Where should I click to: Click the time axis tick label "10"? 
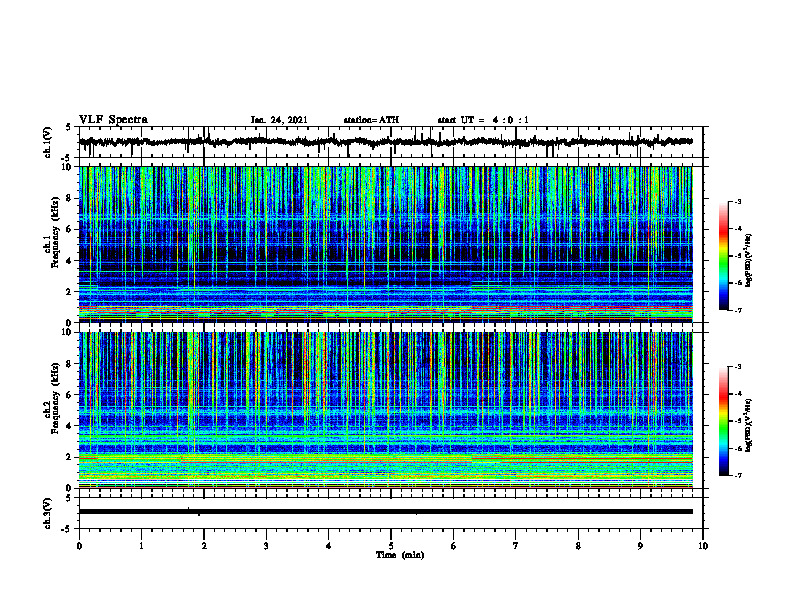coord(703,546)
